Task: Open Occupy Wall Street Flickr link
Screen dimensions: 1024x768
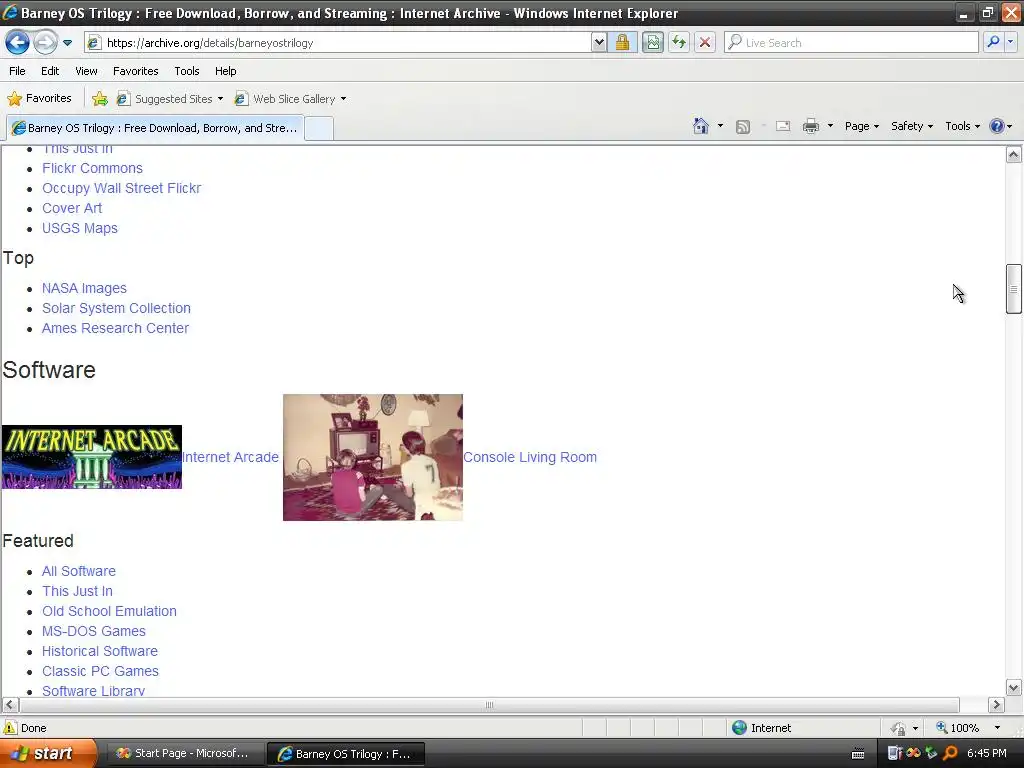Action: pyautogui.click(x=121, y=188)
